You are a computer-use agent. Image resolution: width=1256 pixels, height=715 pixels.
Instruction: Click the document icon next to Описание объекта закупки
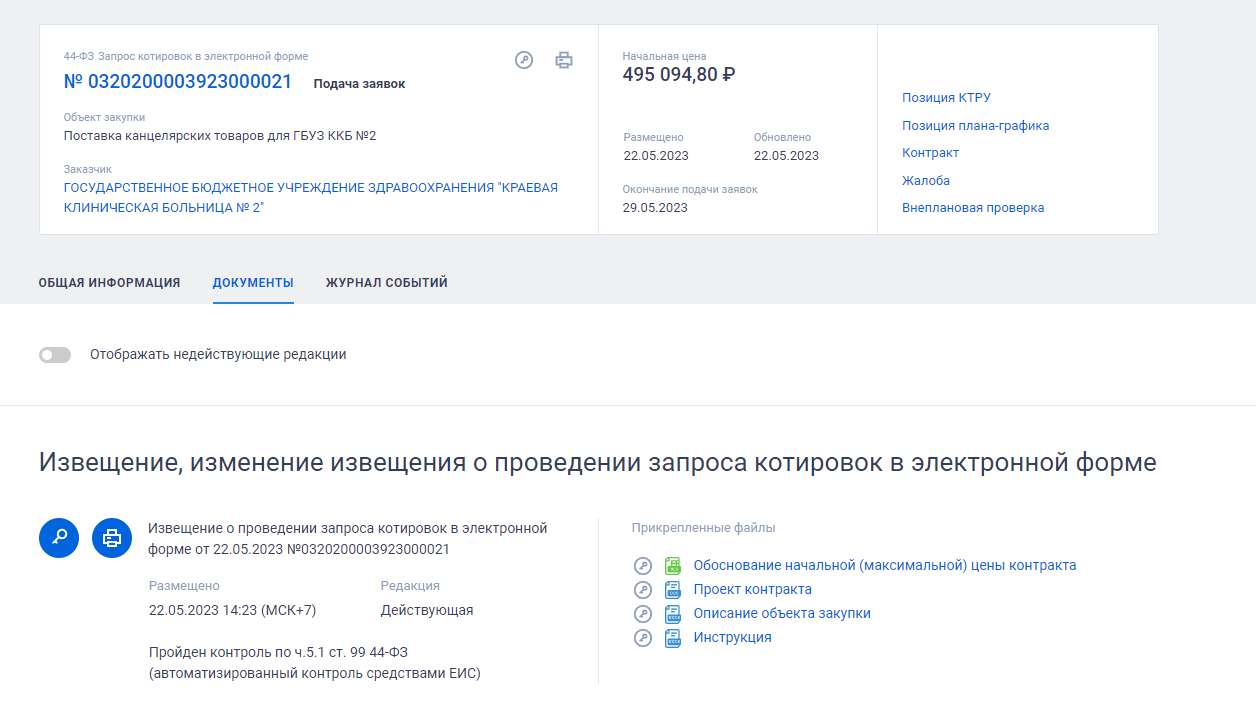click(672, 613)
